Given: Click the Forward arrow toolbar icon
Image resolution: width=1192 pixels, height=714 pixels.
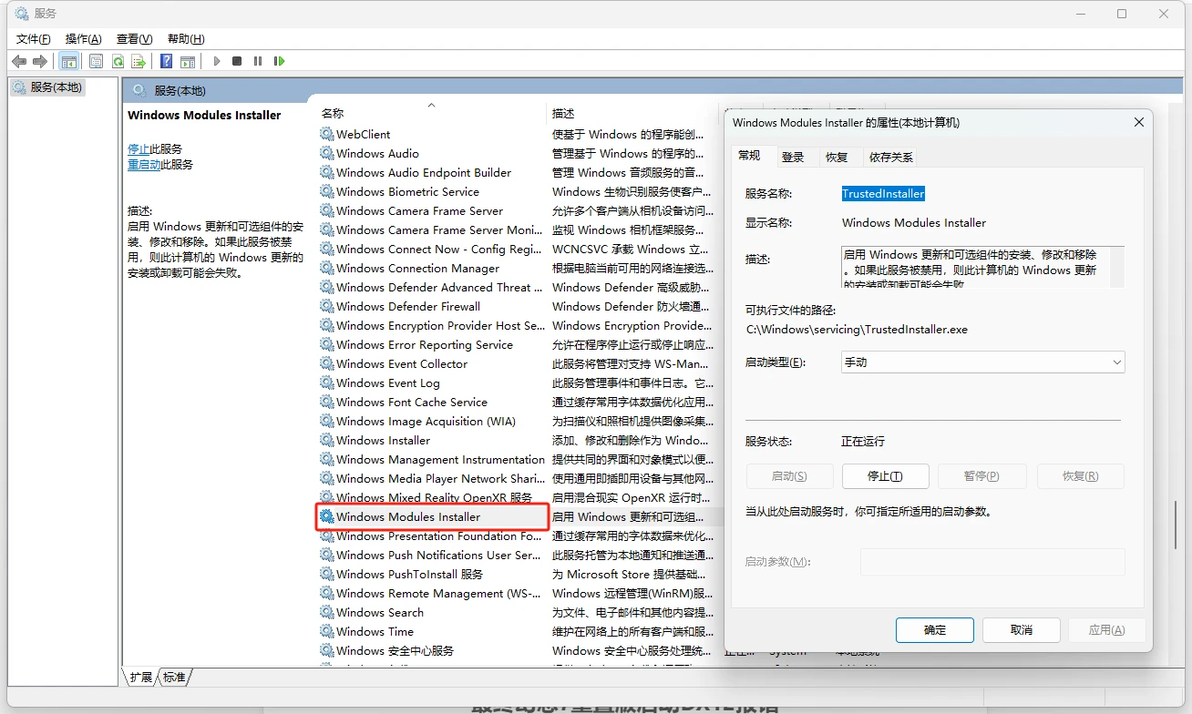Looking at the screenshot, I should pos(40,61).
